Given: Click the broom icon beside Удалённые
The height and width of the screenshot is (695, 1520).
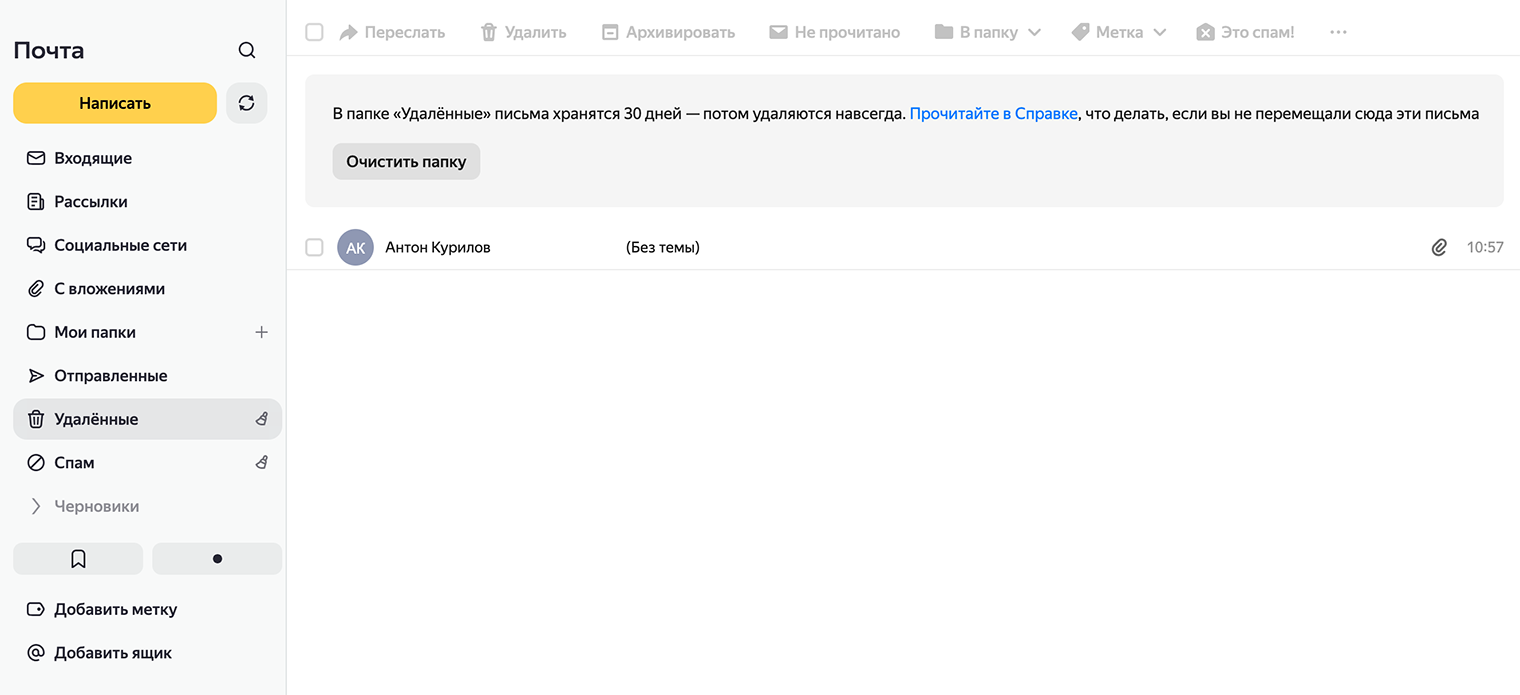Looking at the screenshot, I should point(262,419).
